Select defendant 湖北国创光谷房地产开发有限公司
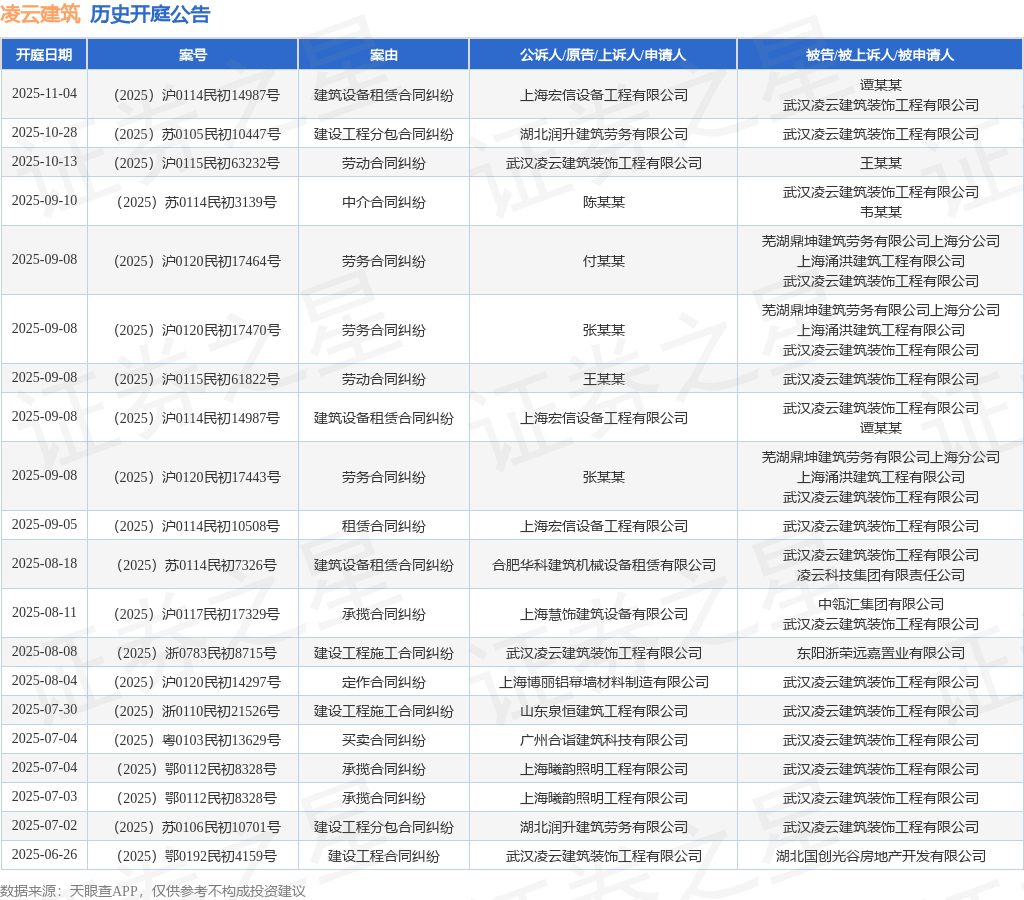The width and height of the screenshot is (1024, 900). click(880, 856)
